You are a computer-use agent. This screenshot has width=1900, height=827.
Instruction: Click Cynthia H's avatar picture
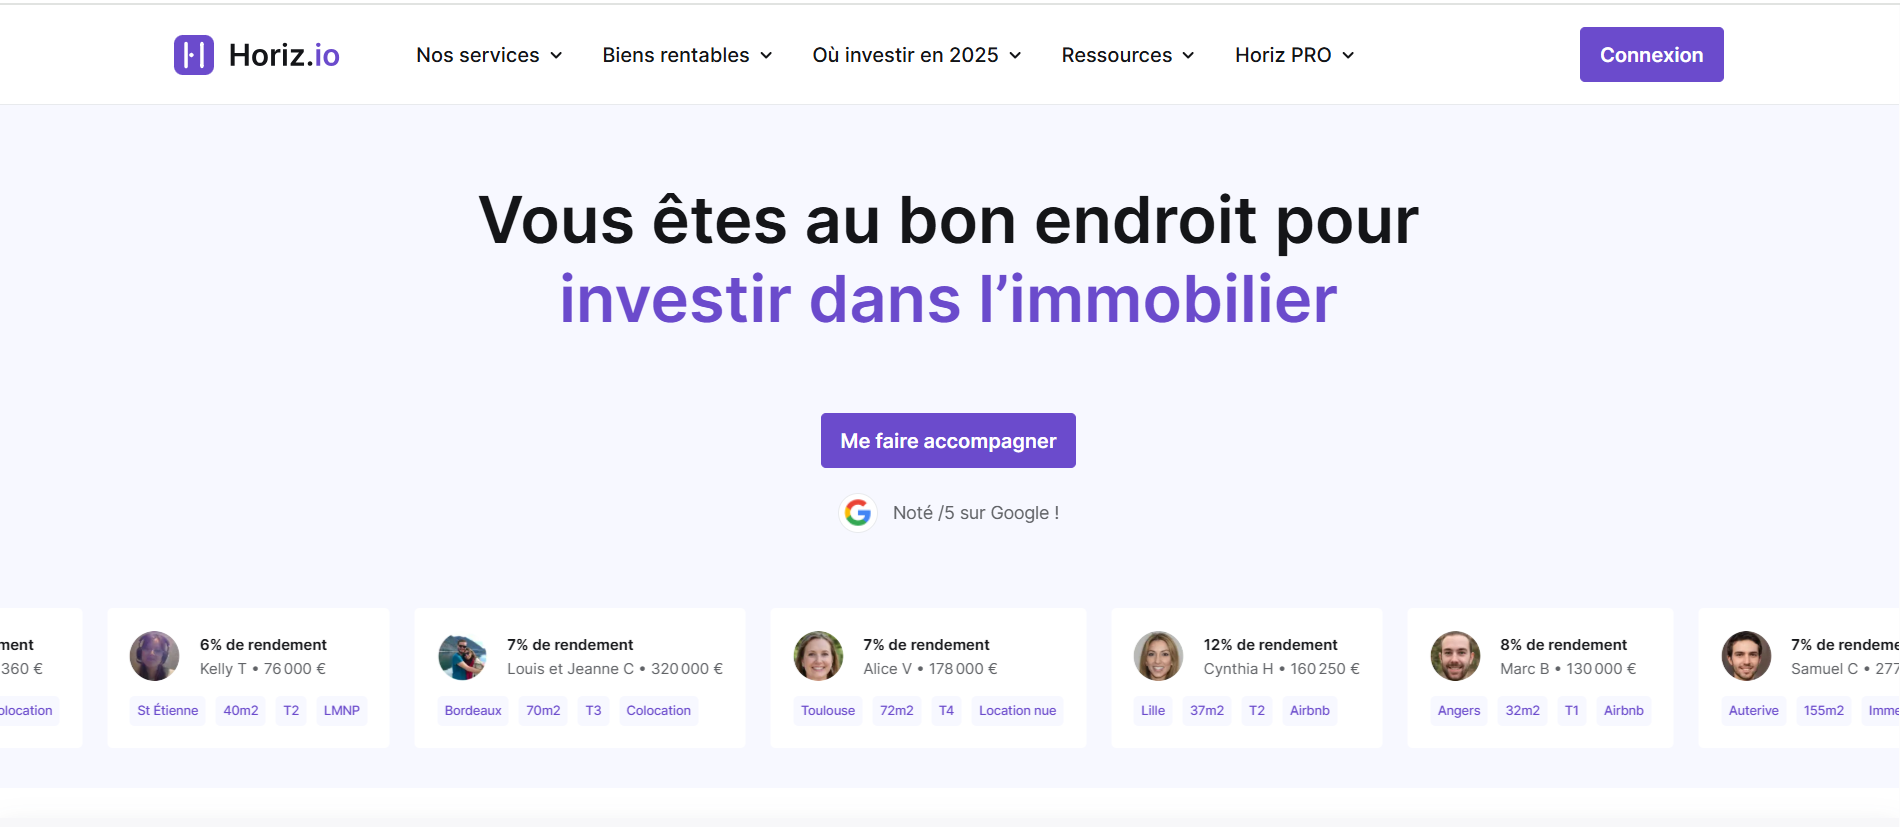tap(1159, 656)
